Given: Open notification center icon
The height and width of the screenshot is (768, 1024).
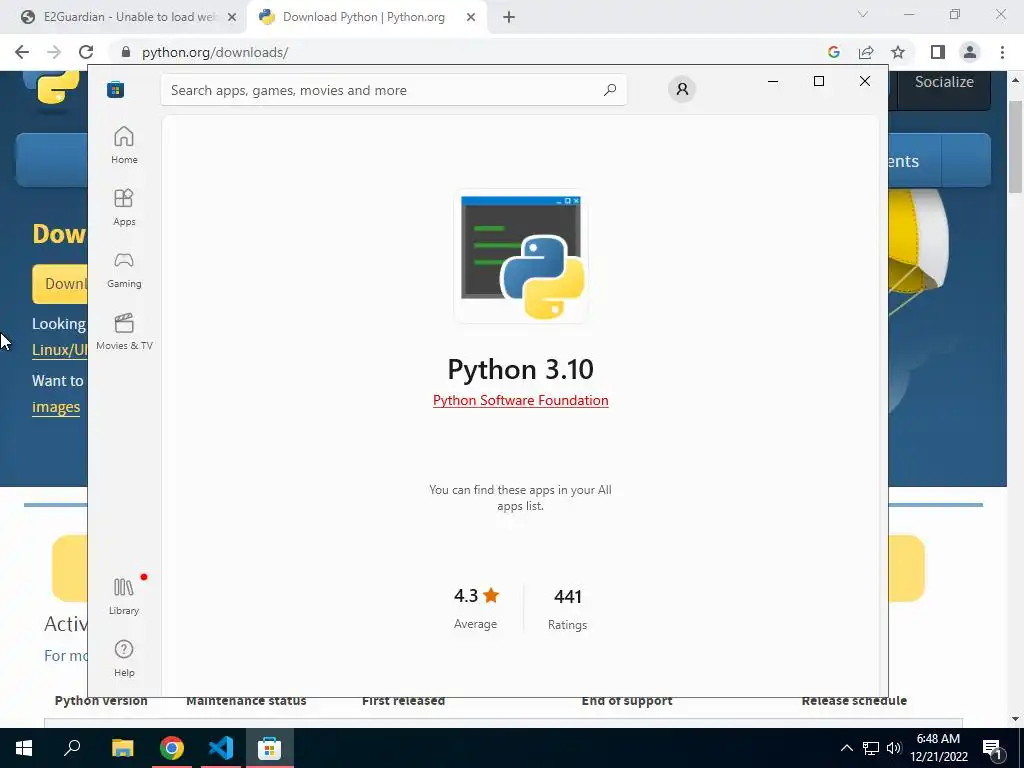Looking at the screenshot, I should pyautogui.click(x=993, y=748).
